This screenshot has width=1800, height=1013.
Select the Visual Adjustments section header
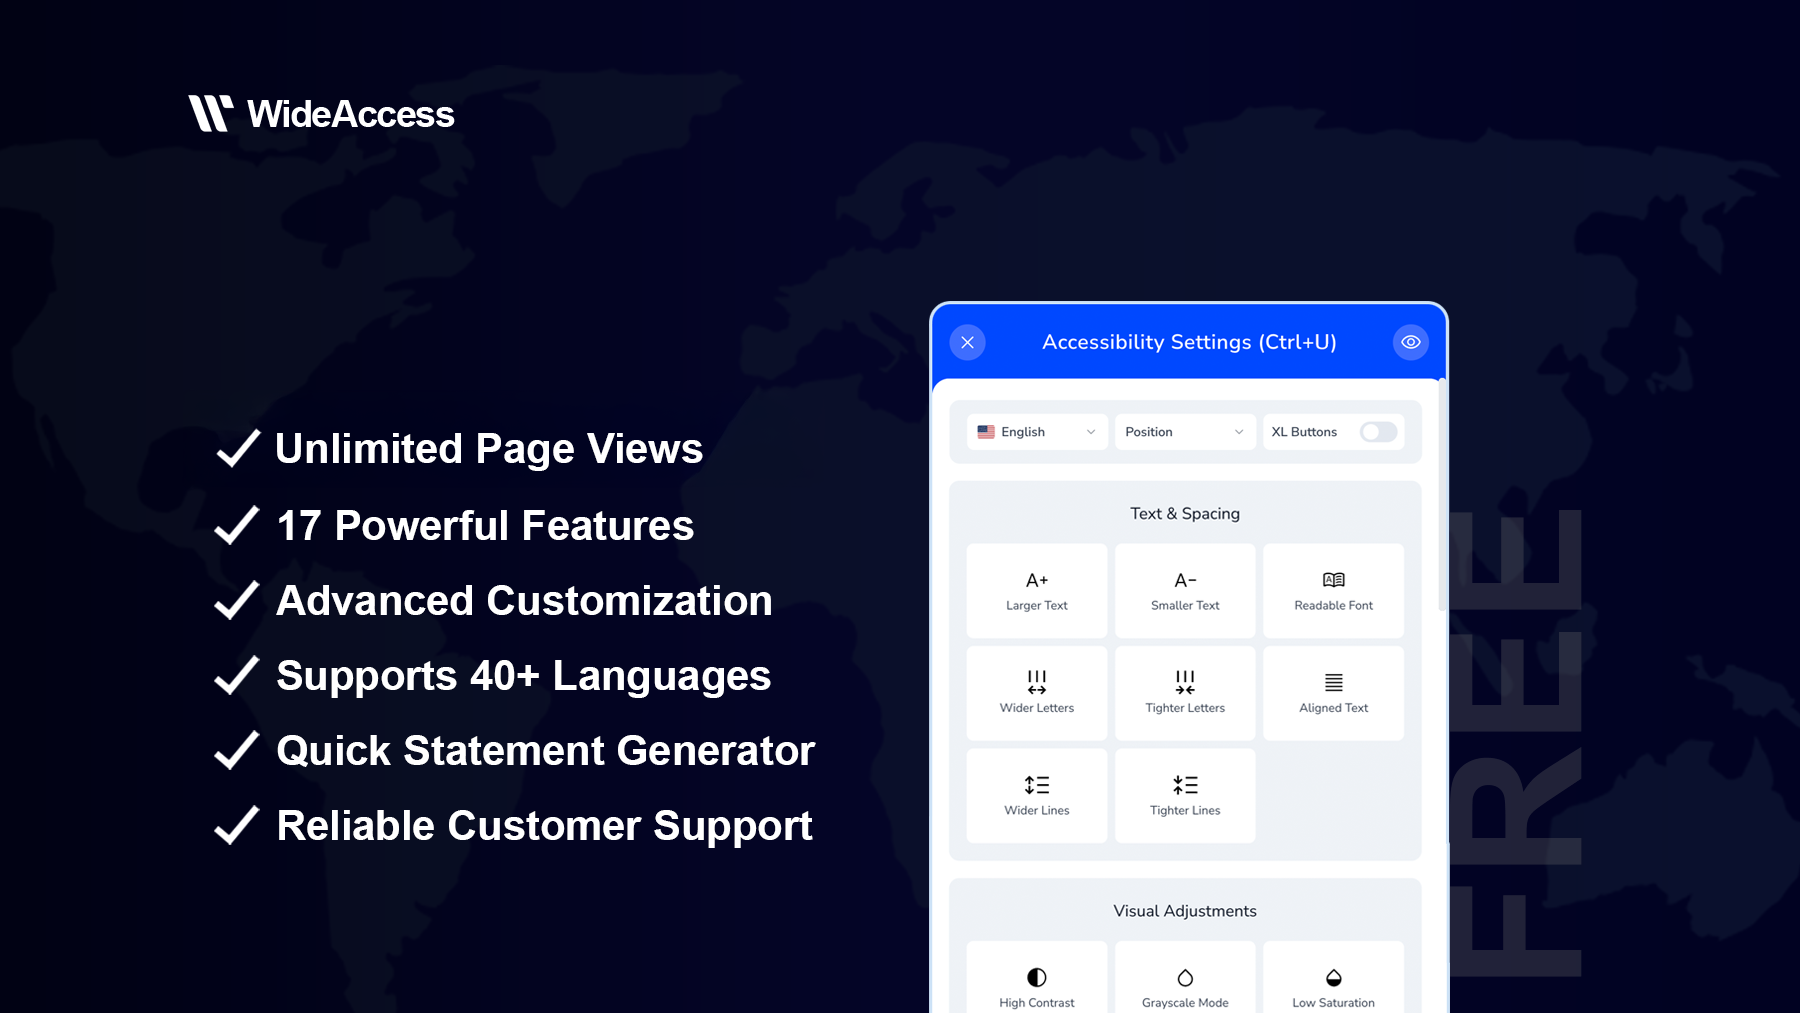point(1184,910)
